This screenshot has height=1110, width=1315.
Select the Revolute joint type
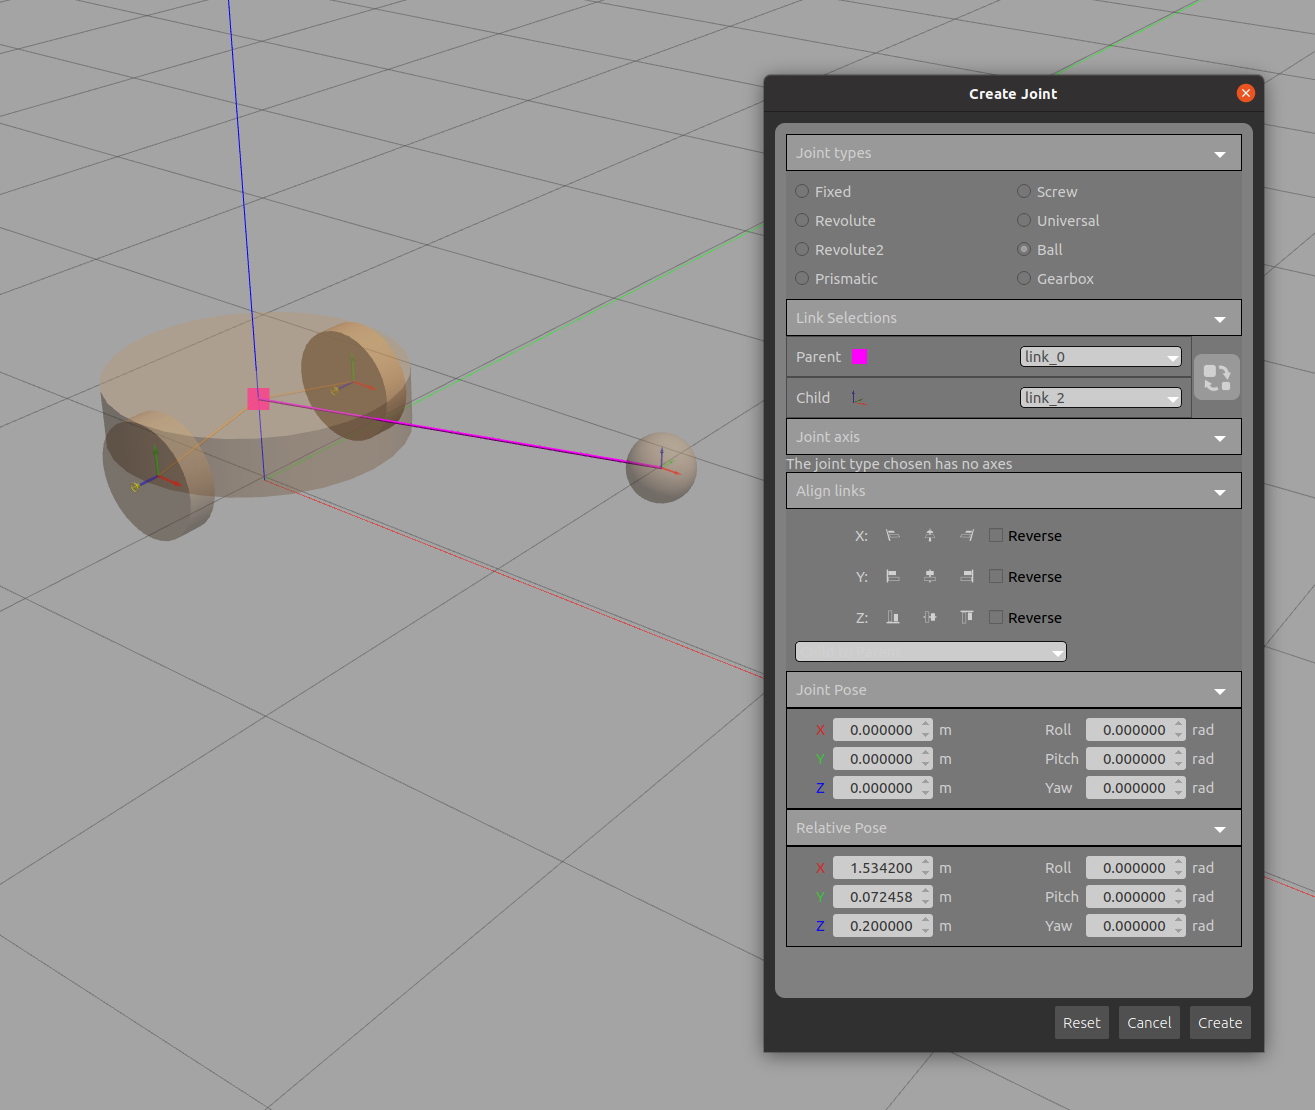(803, 221)
